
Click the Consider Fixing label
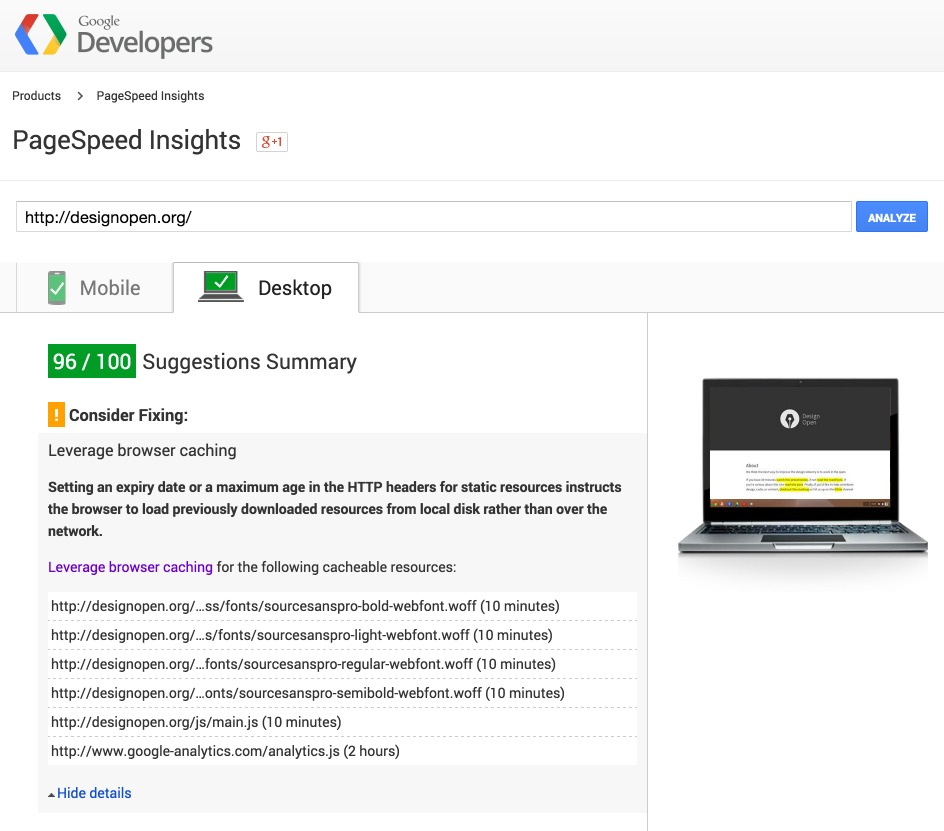[x=128, y=415]
